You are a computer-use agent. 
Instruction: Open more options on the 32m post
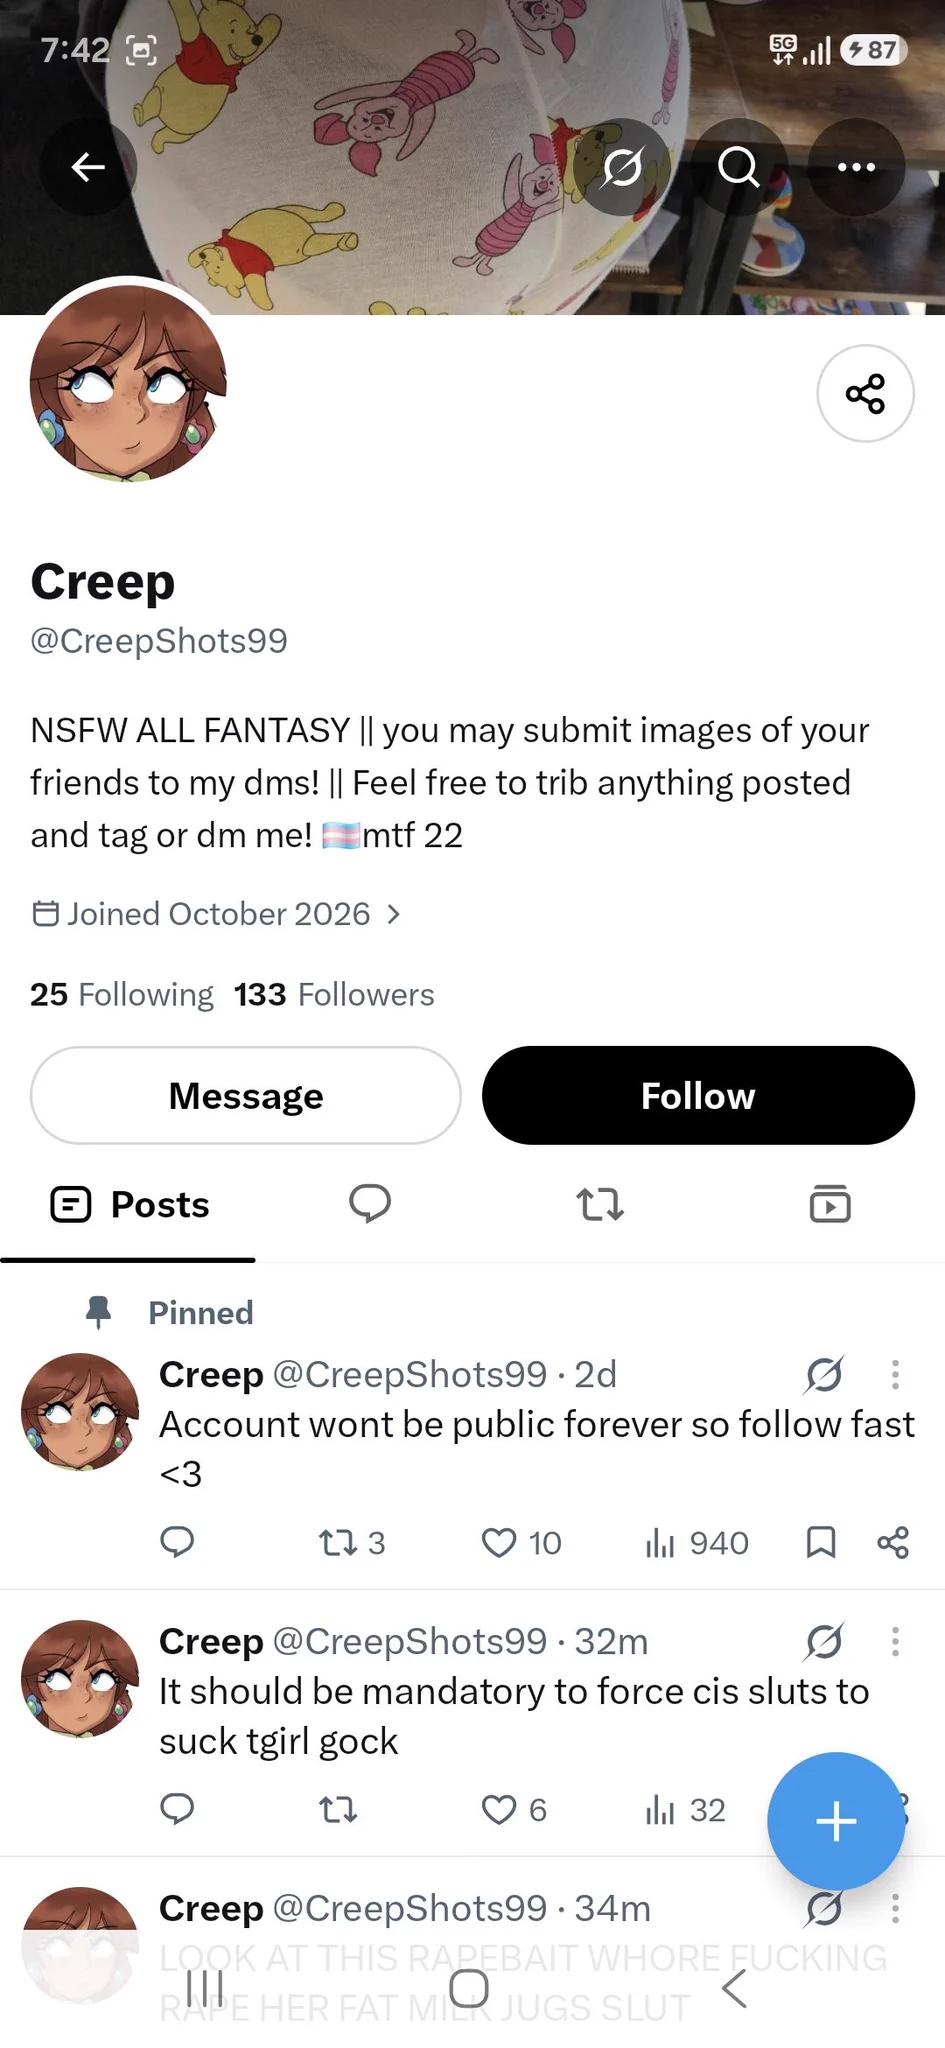coord(895,1641)
